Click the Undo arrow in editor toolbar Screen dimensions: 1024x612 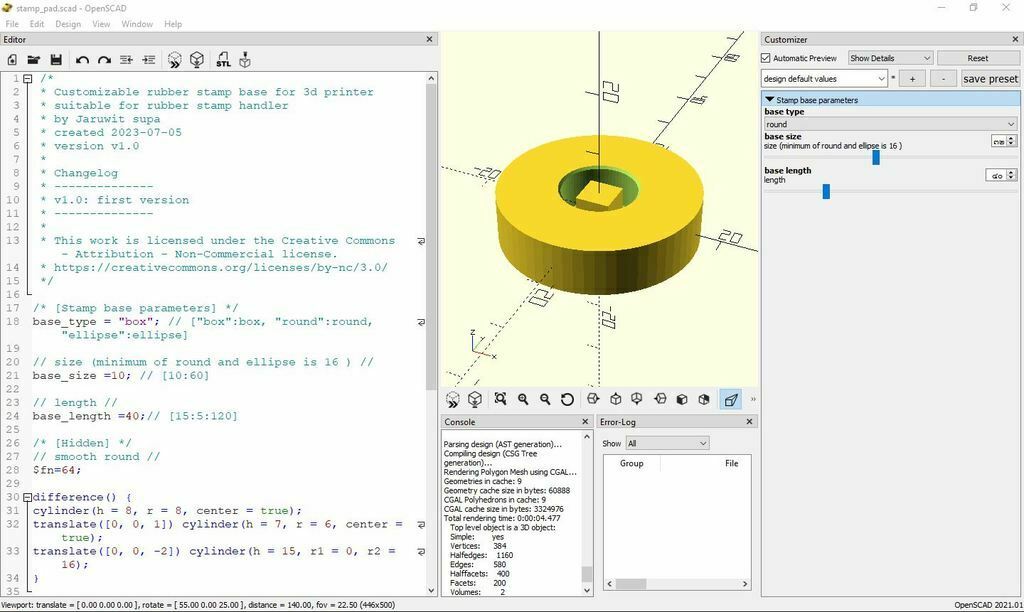click(82, 60)
